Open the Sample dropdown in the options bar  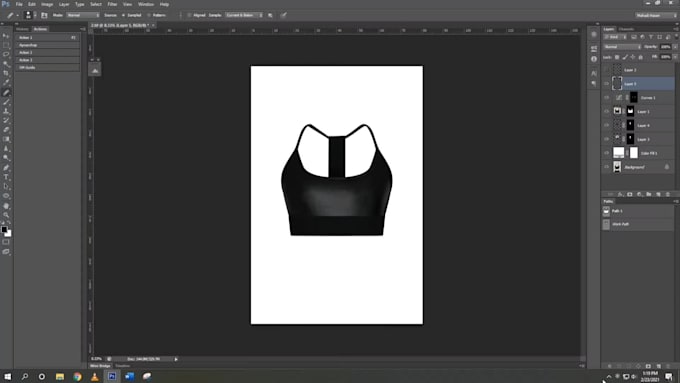(244, 15)
